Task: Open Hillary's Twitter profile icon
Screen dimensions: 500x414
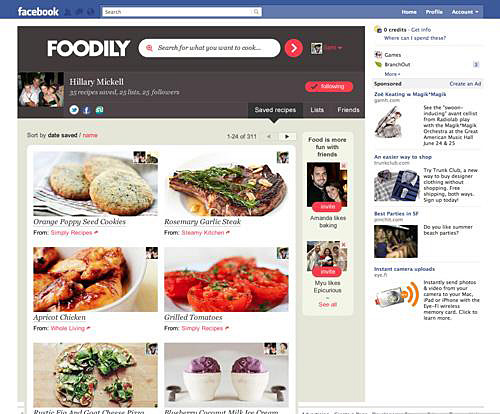Action: click(74, 110)
